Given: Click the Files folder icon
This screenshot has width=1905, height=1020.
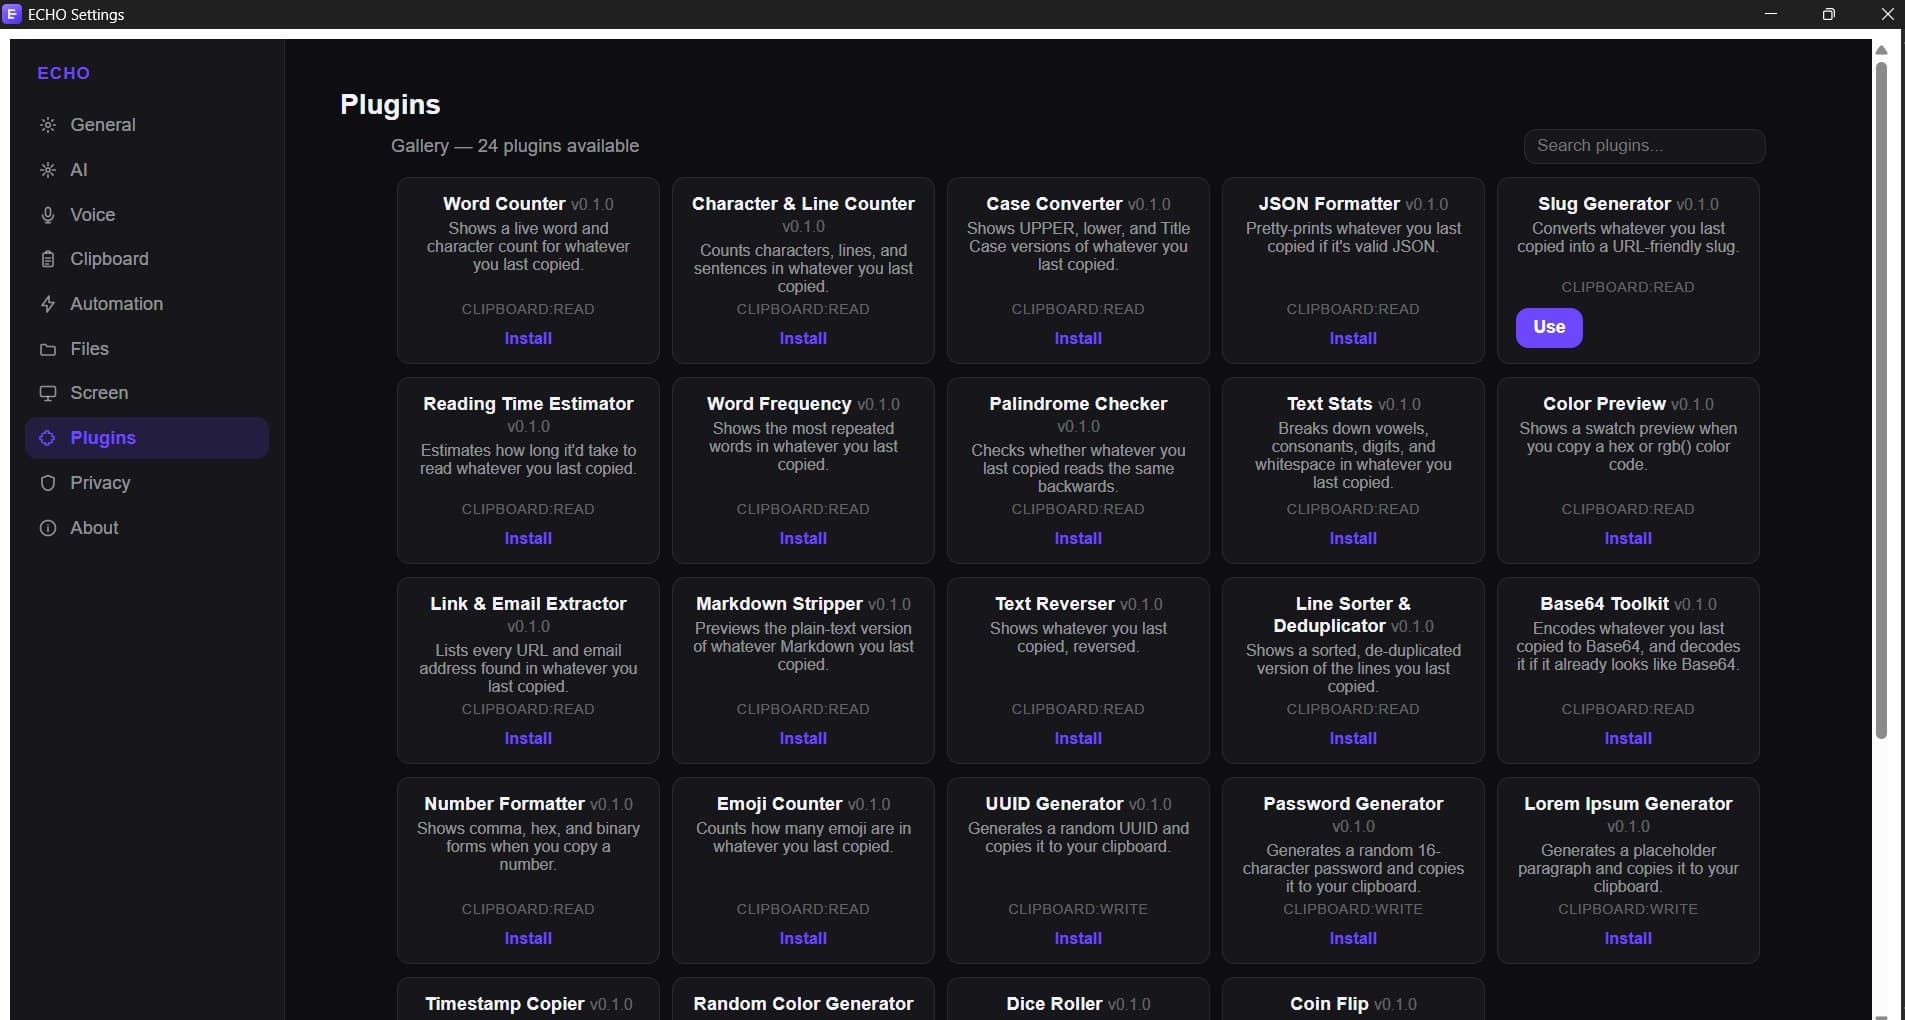Looking at the screenshot, I should tap(47, 349).
